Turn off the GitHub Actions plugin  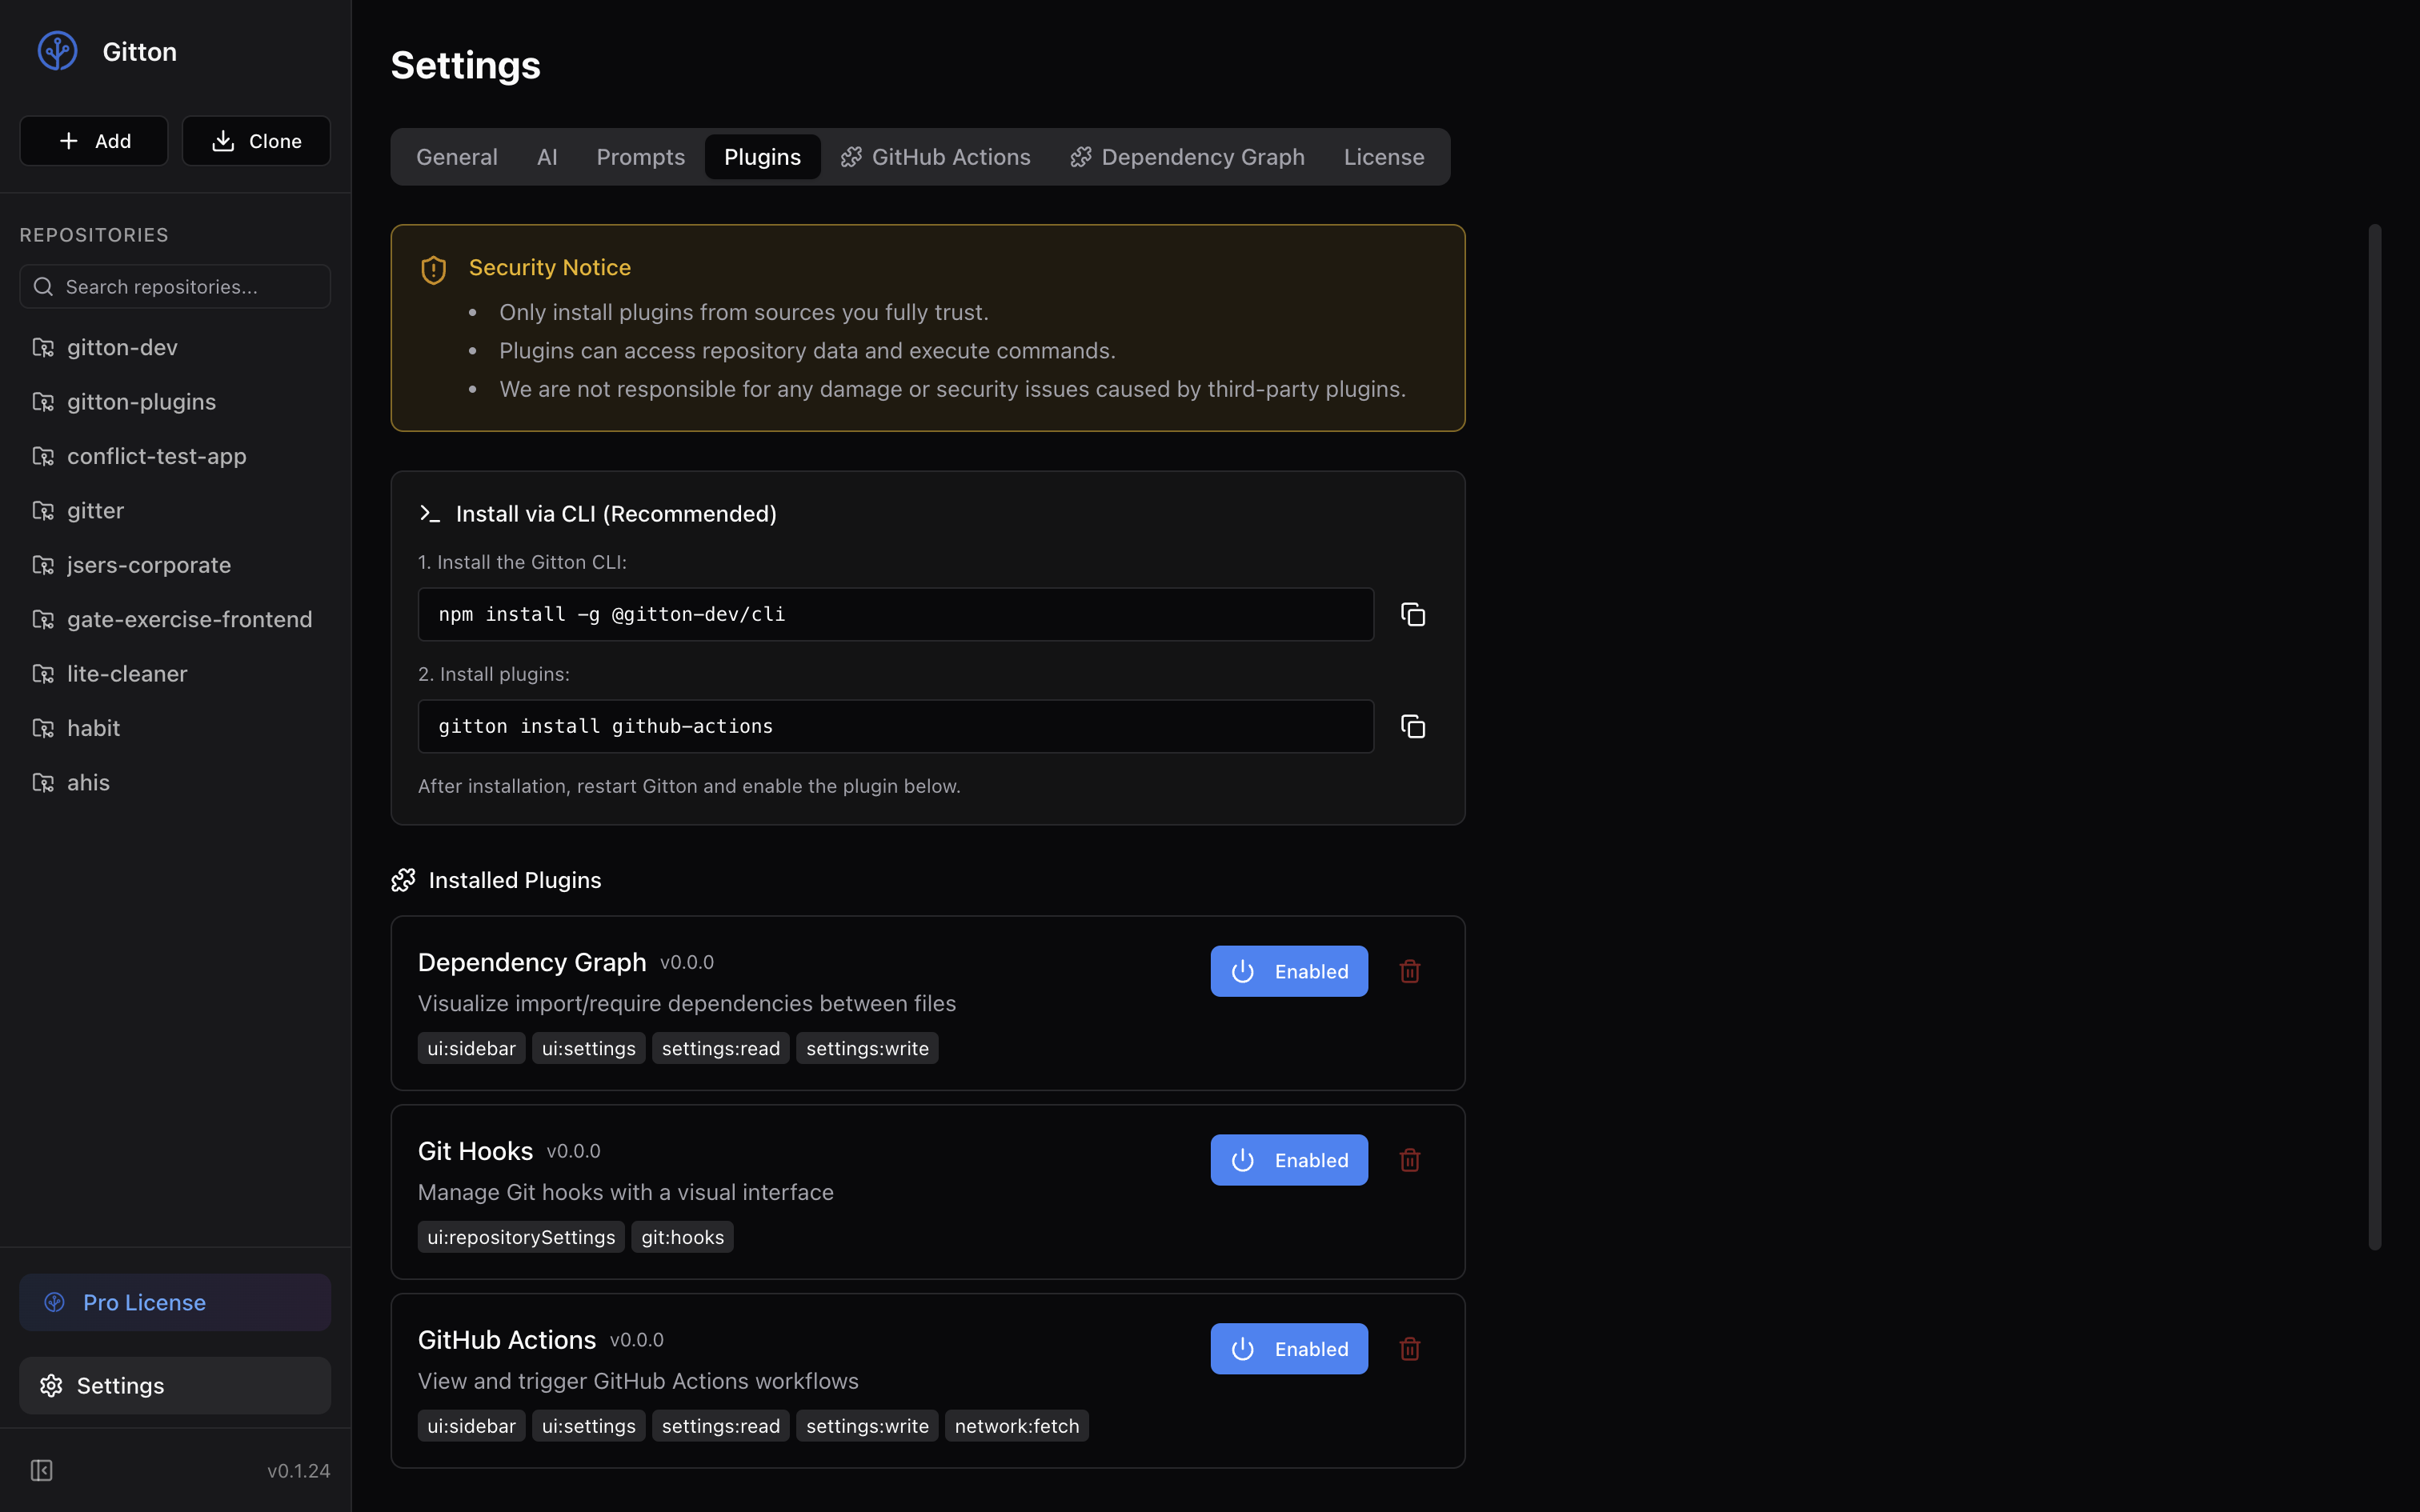(x=1288, y=1349)
